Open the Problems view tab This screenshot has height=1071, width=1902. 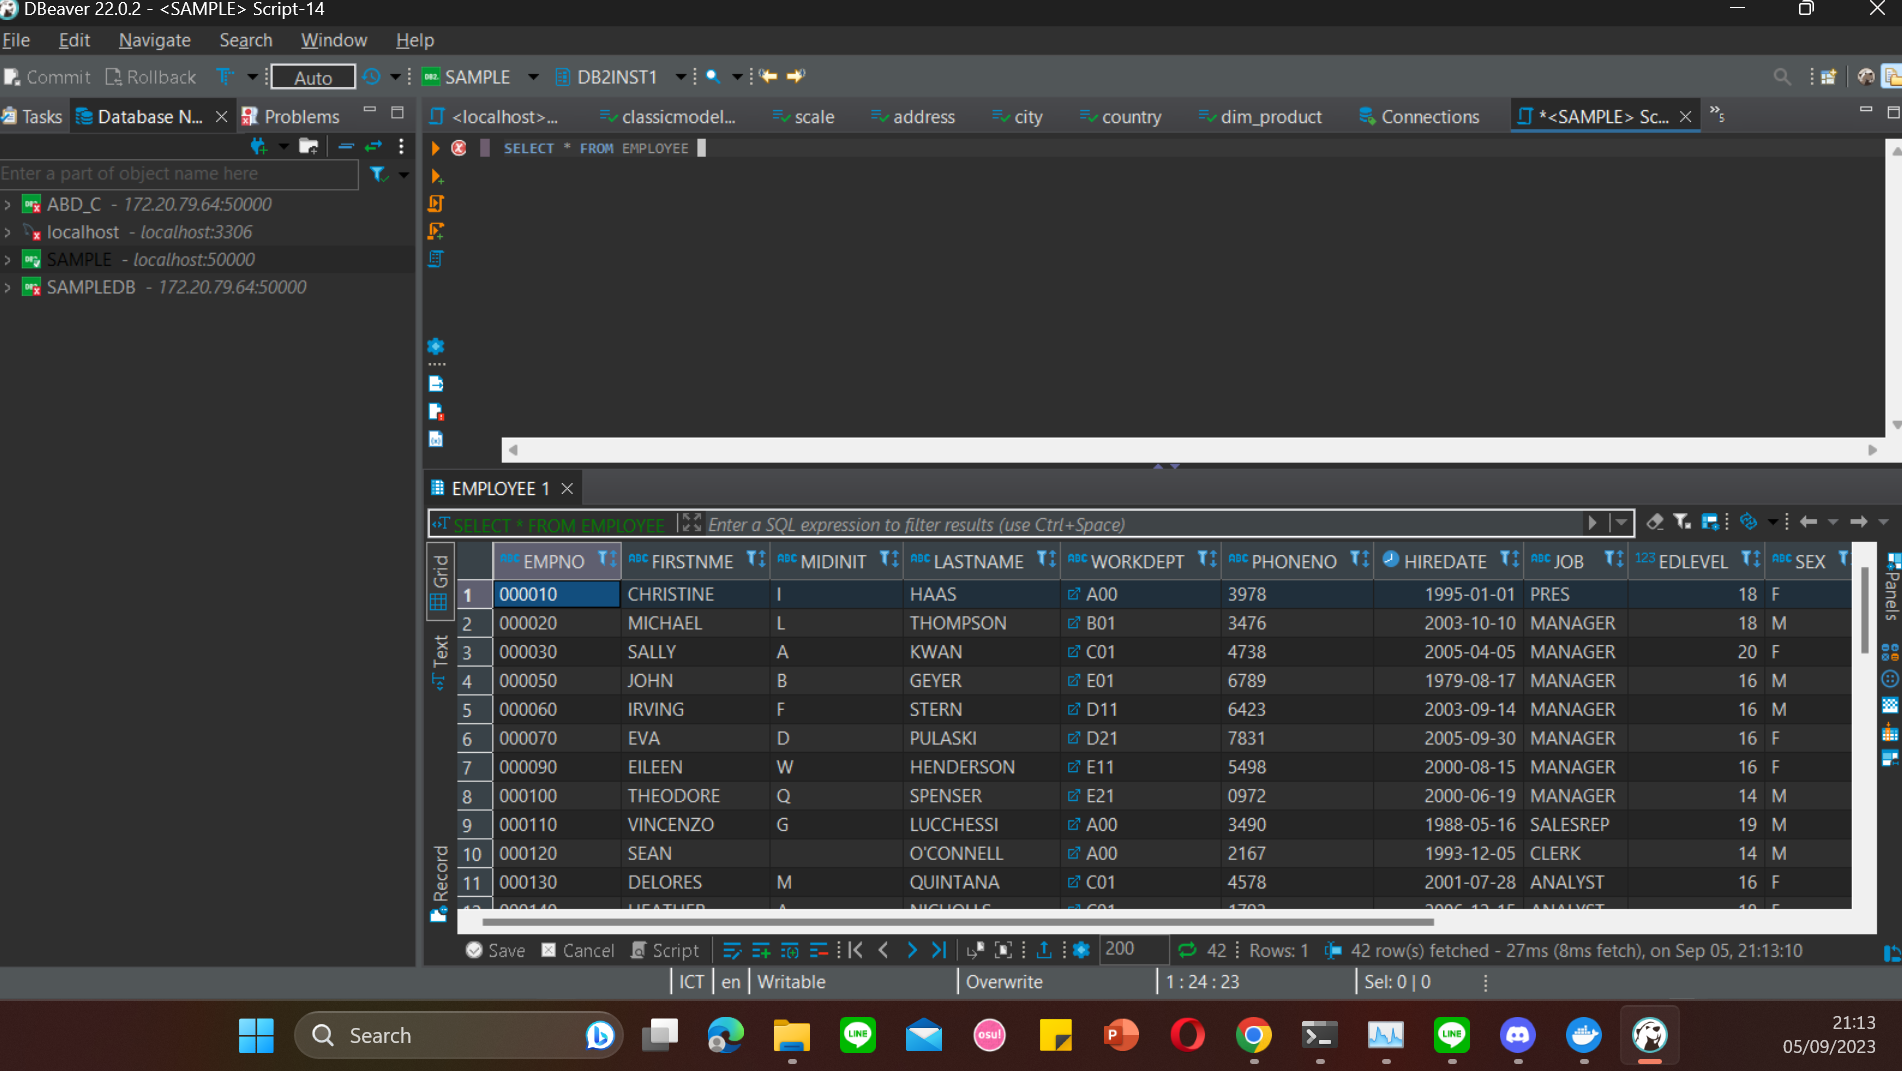[291, 117]
